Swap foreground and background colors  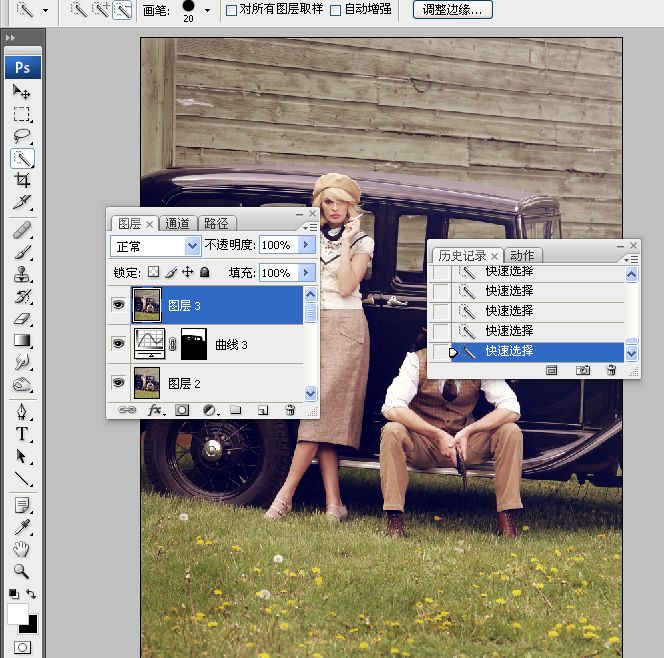click(31, 594)
